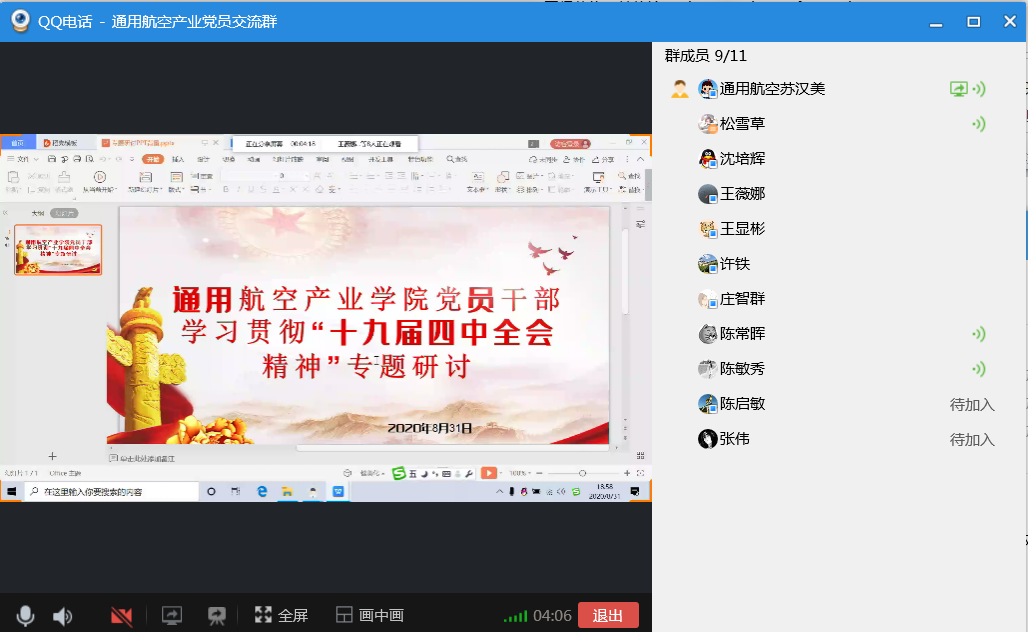Turn on the disabled camera
Viewport: 1028px width, 632px height.
coord(122,615)
